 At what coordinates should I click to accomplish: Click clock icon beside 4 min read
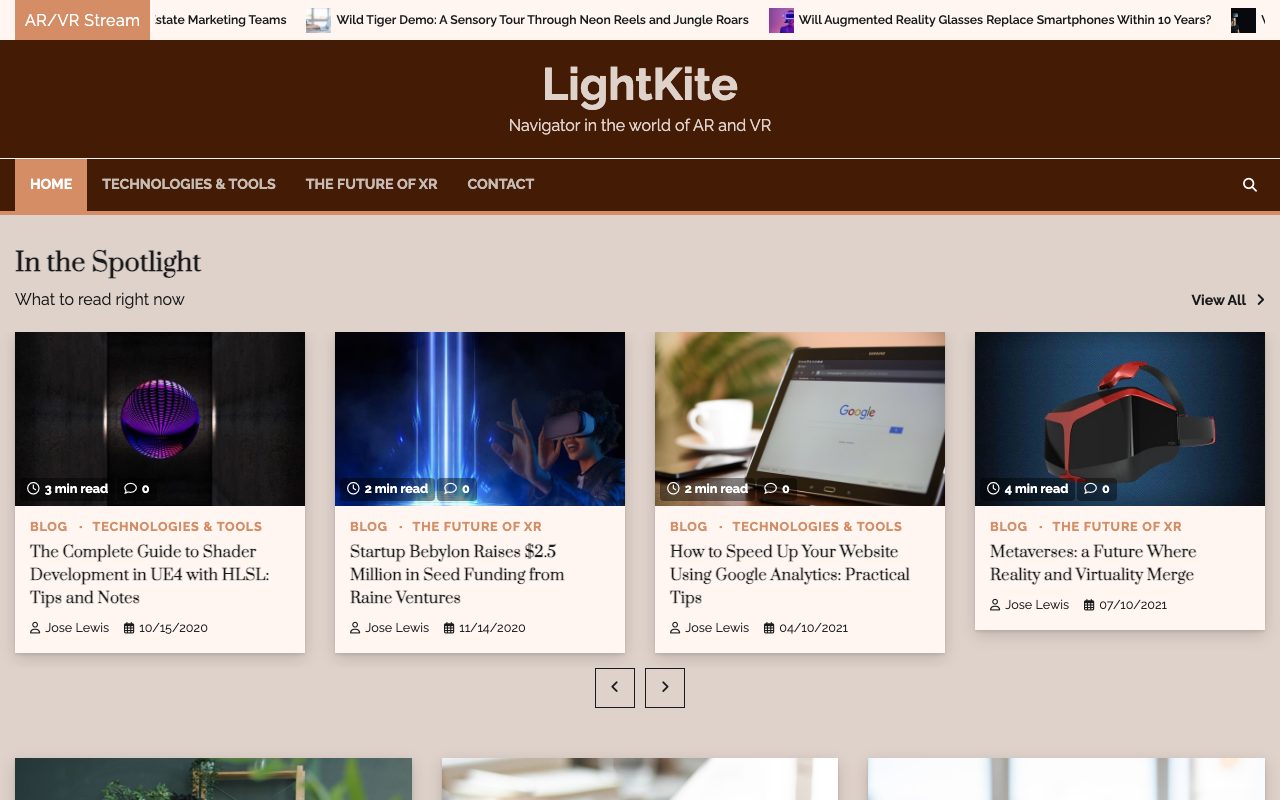(x=993, y=489)
